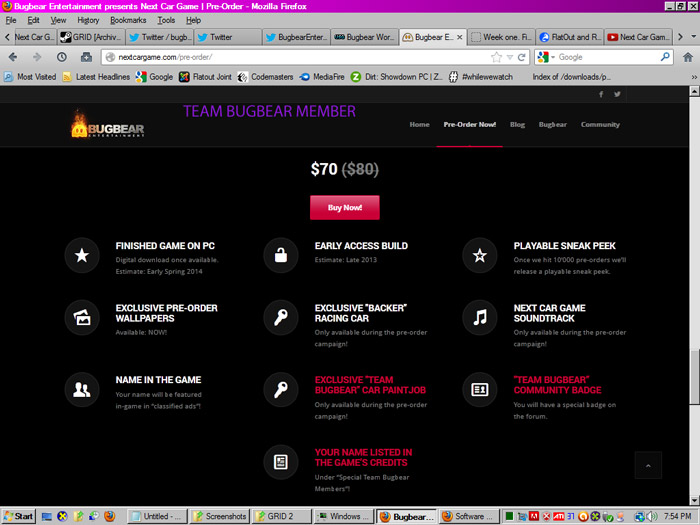Click the star icon for Finished Game on PC
Screen dimensions: 700x525
tap(82, 255)
